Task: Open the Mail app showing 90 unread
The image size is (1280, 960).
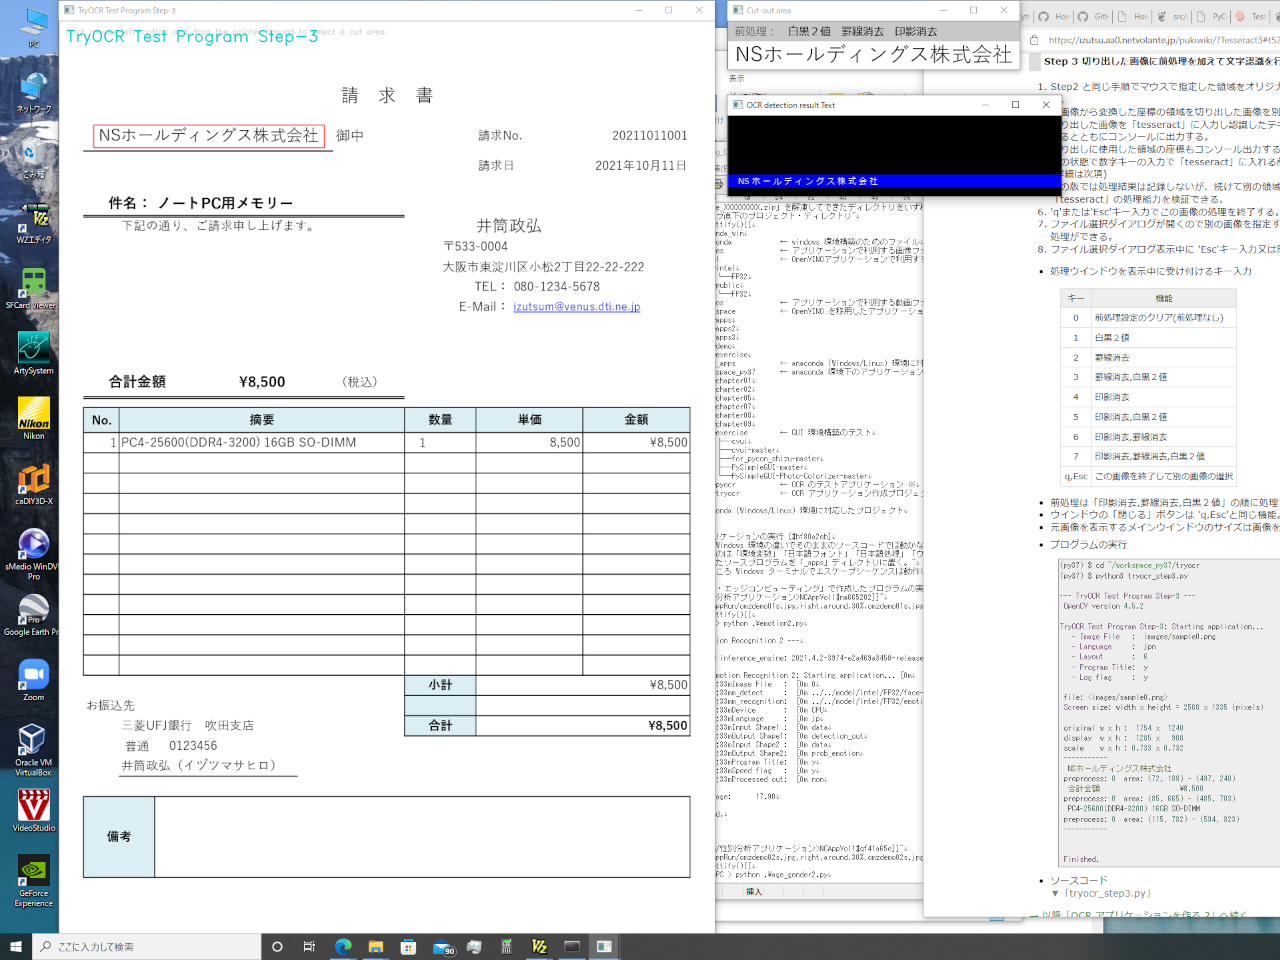Action: 440,947
